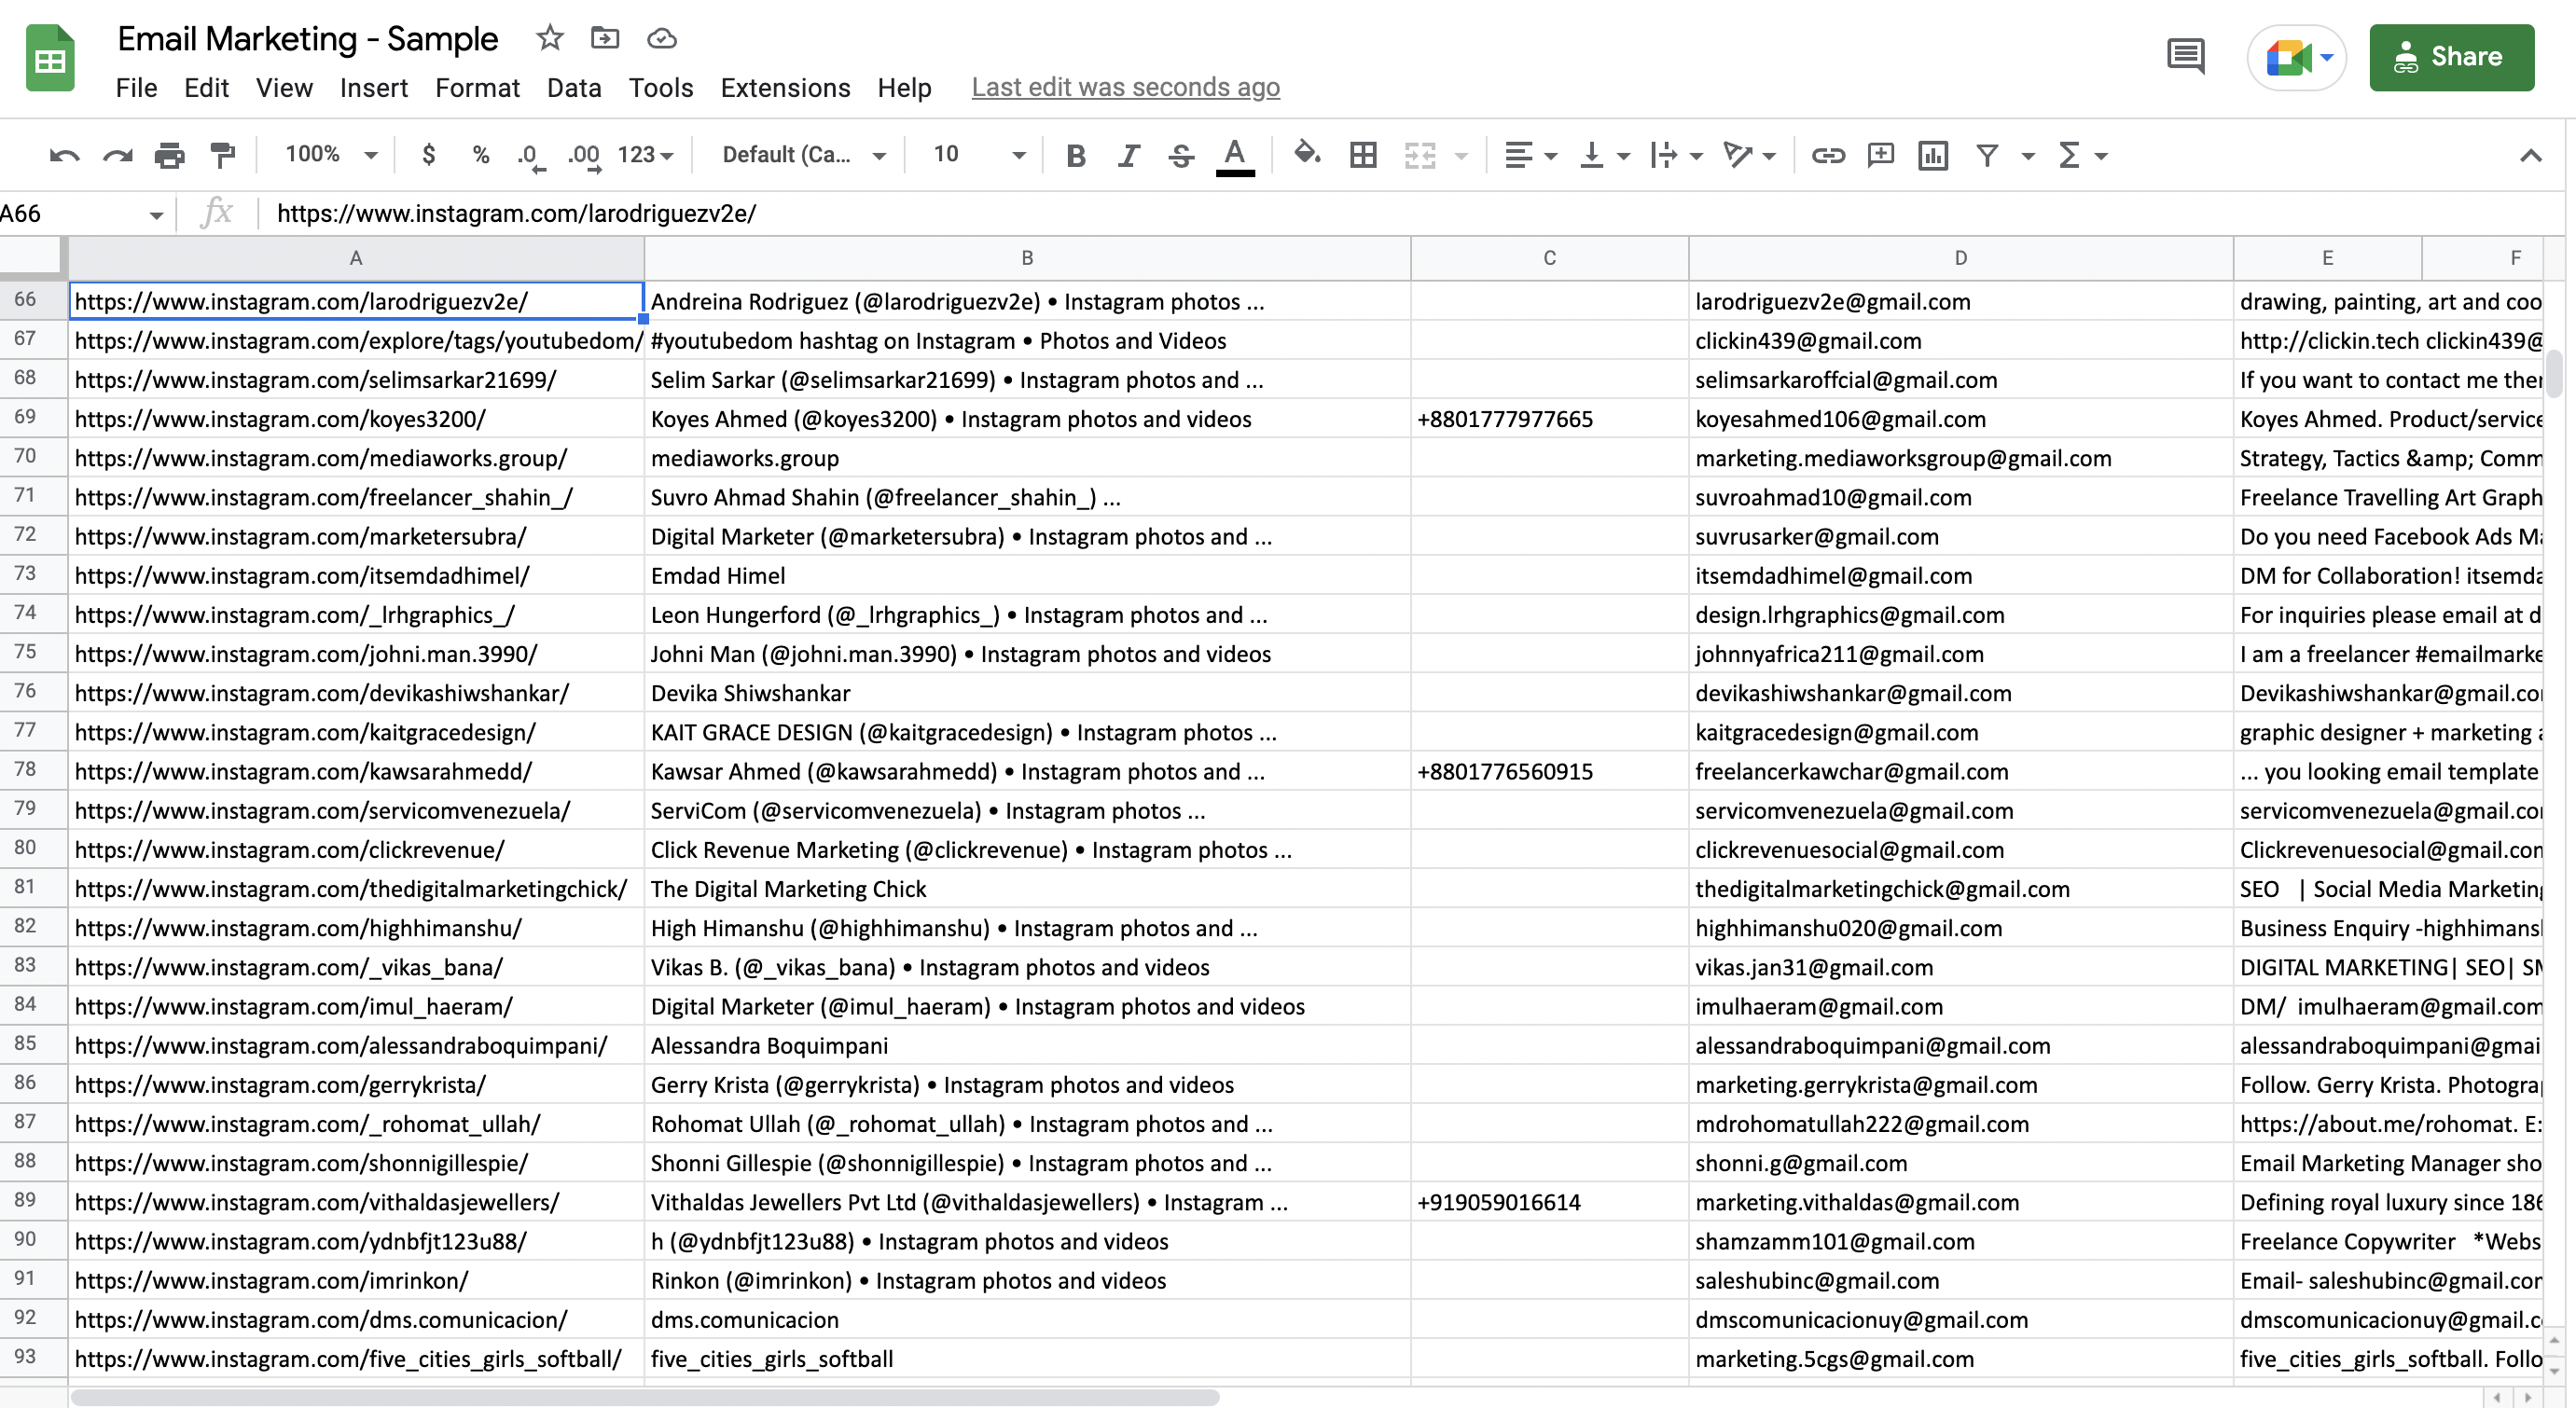Insert a chart
Viewport: 2576px width, 1408px height.
tap(1933, 155)
